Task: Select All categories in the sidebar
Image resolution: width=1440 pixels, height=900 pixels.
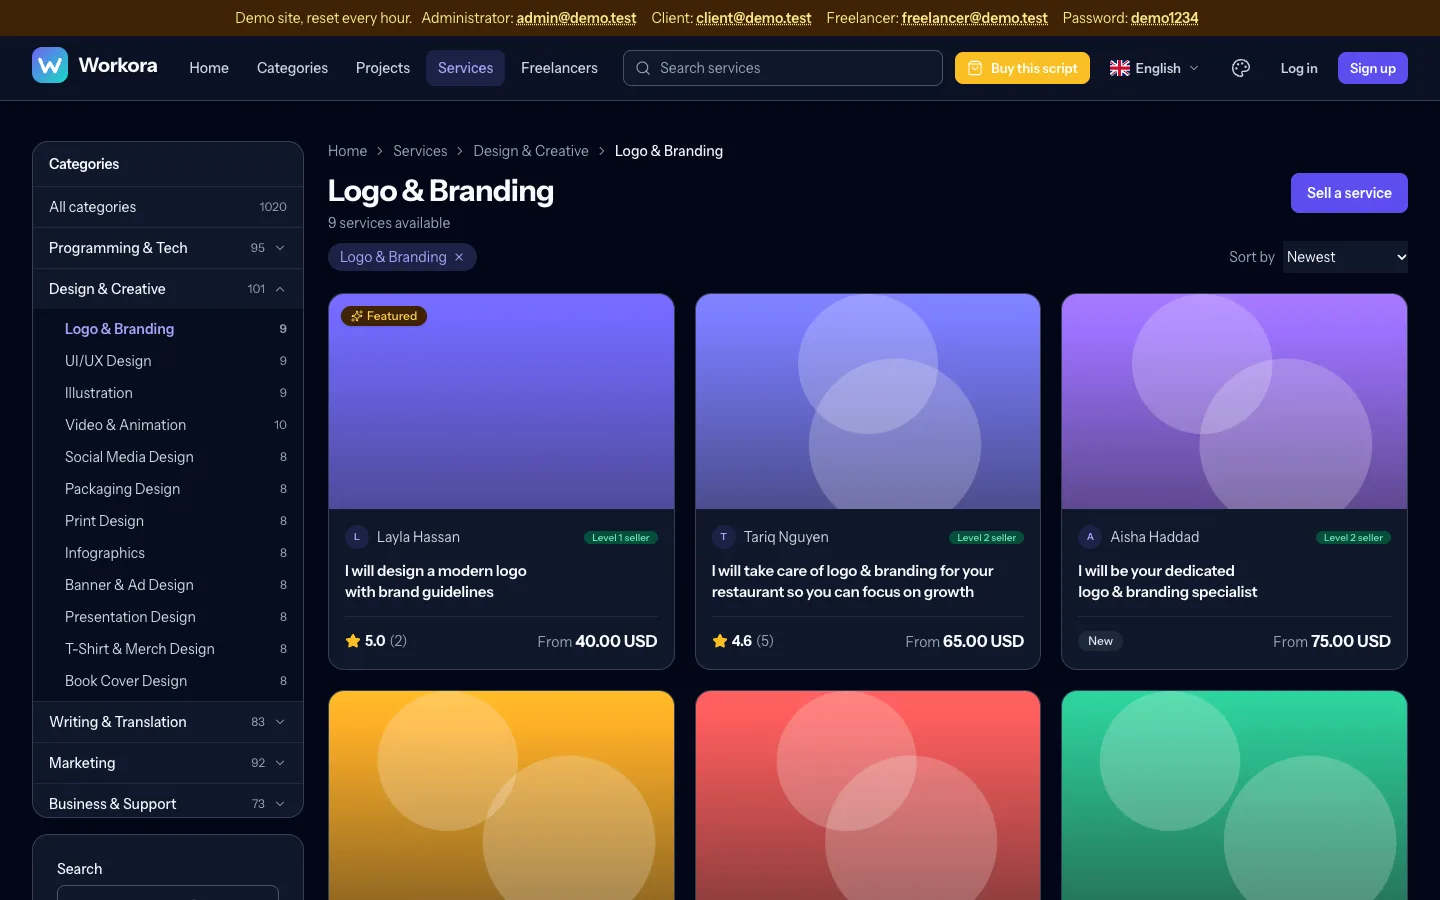Action: coord(168,207)
